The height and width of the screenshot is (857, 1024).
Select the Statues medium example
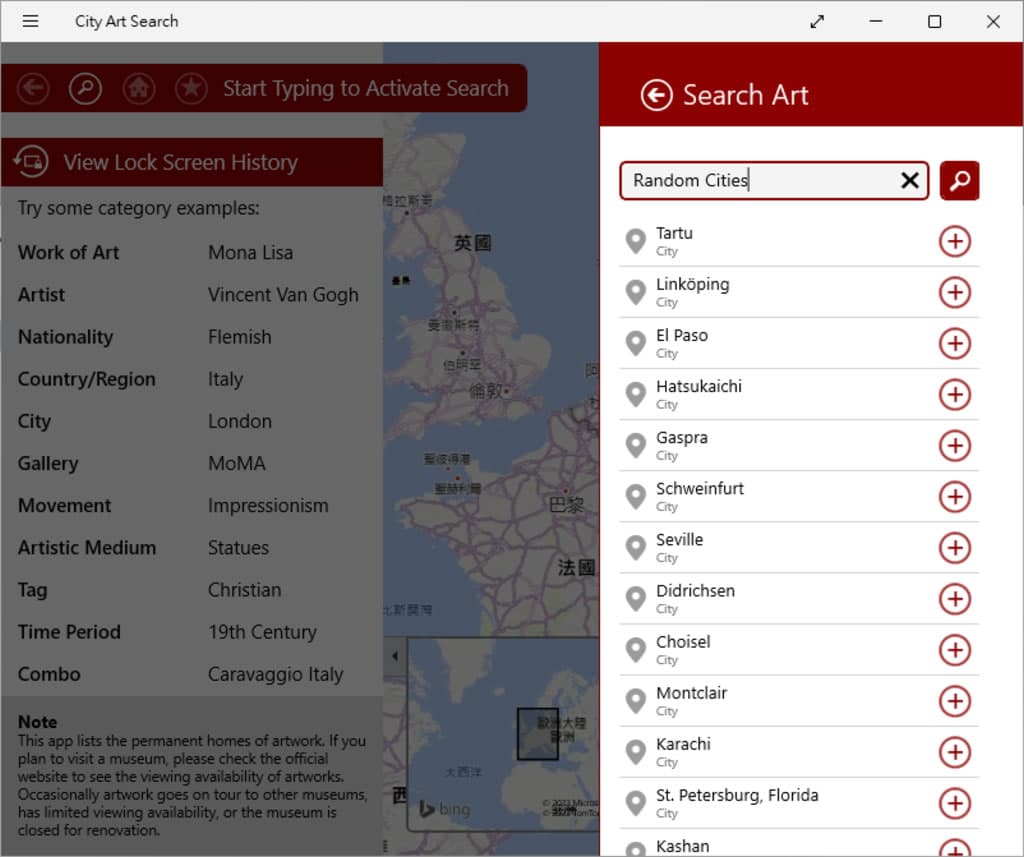click(238, 548)
